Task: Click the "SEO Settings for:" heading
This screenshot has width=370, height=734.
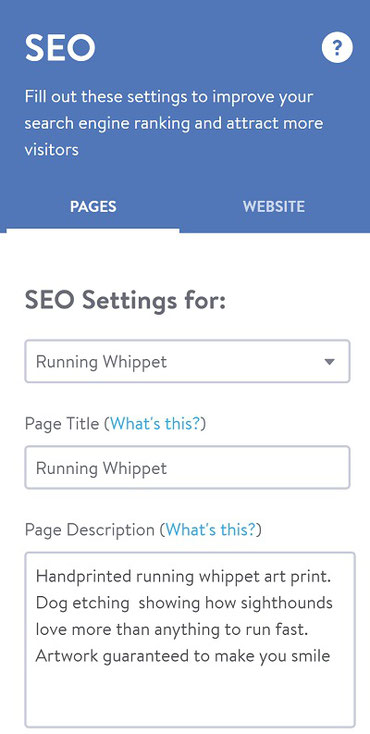Action: 125,301
